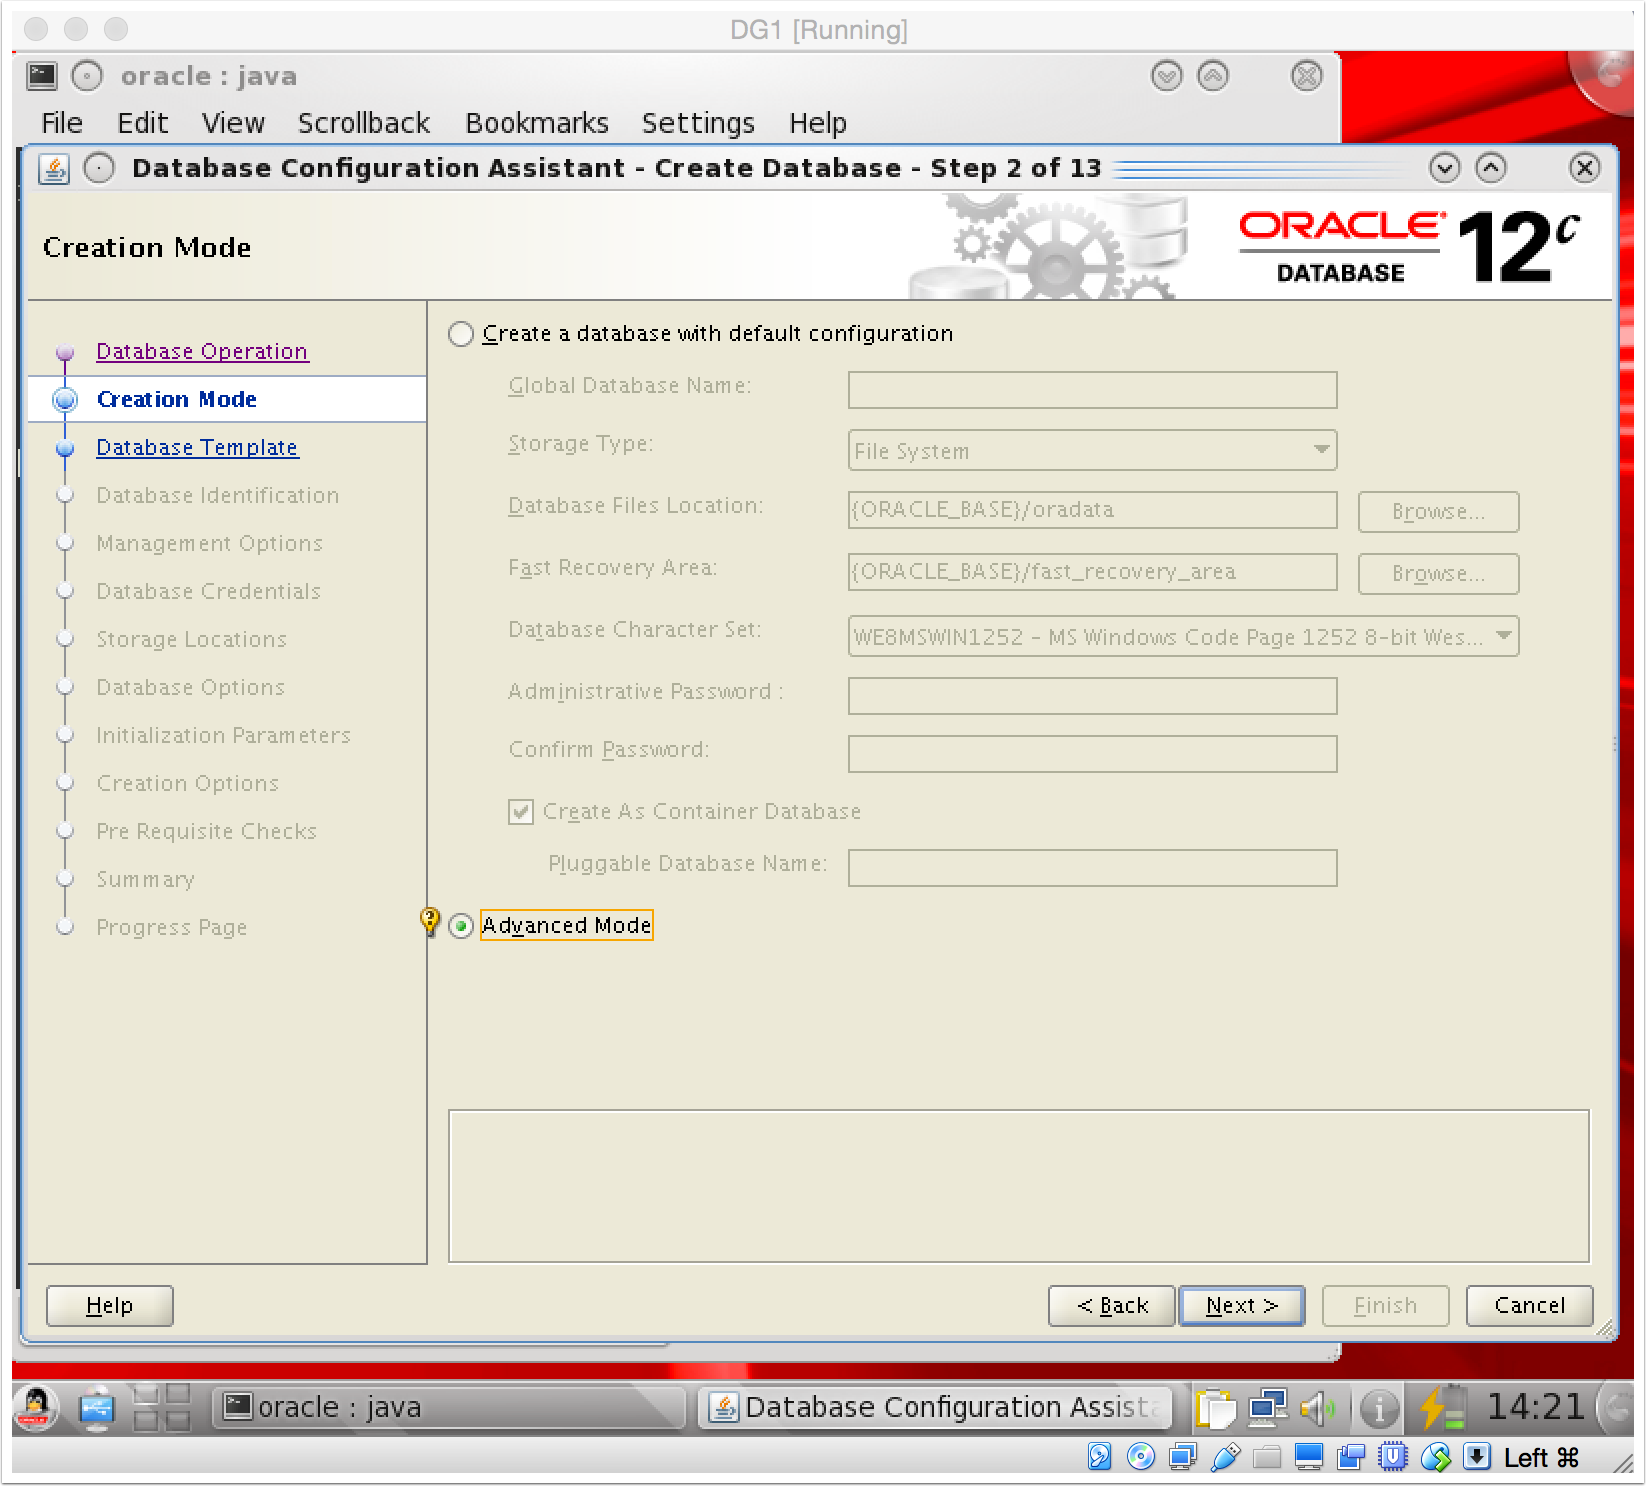
Task: Click the VirtualBox network adapters status icon
Action: click(x=1183, y=1457)
